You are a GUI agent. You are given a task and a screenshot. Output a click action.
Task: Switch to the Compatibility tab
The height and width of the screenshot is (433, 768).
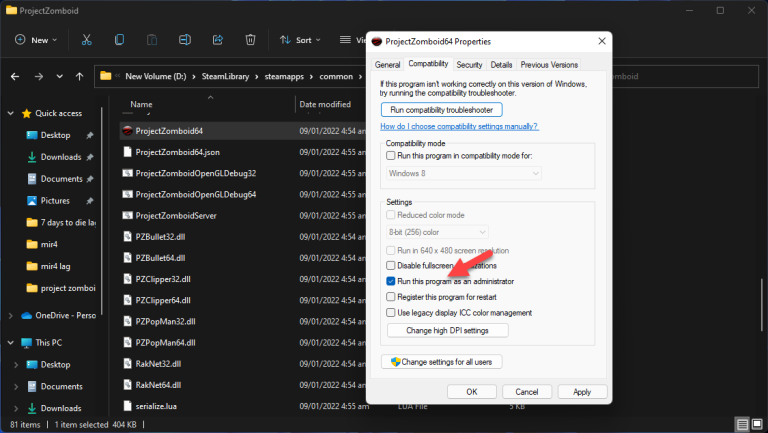(x=428, y=64)
